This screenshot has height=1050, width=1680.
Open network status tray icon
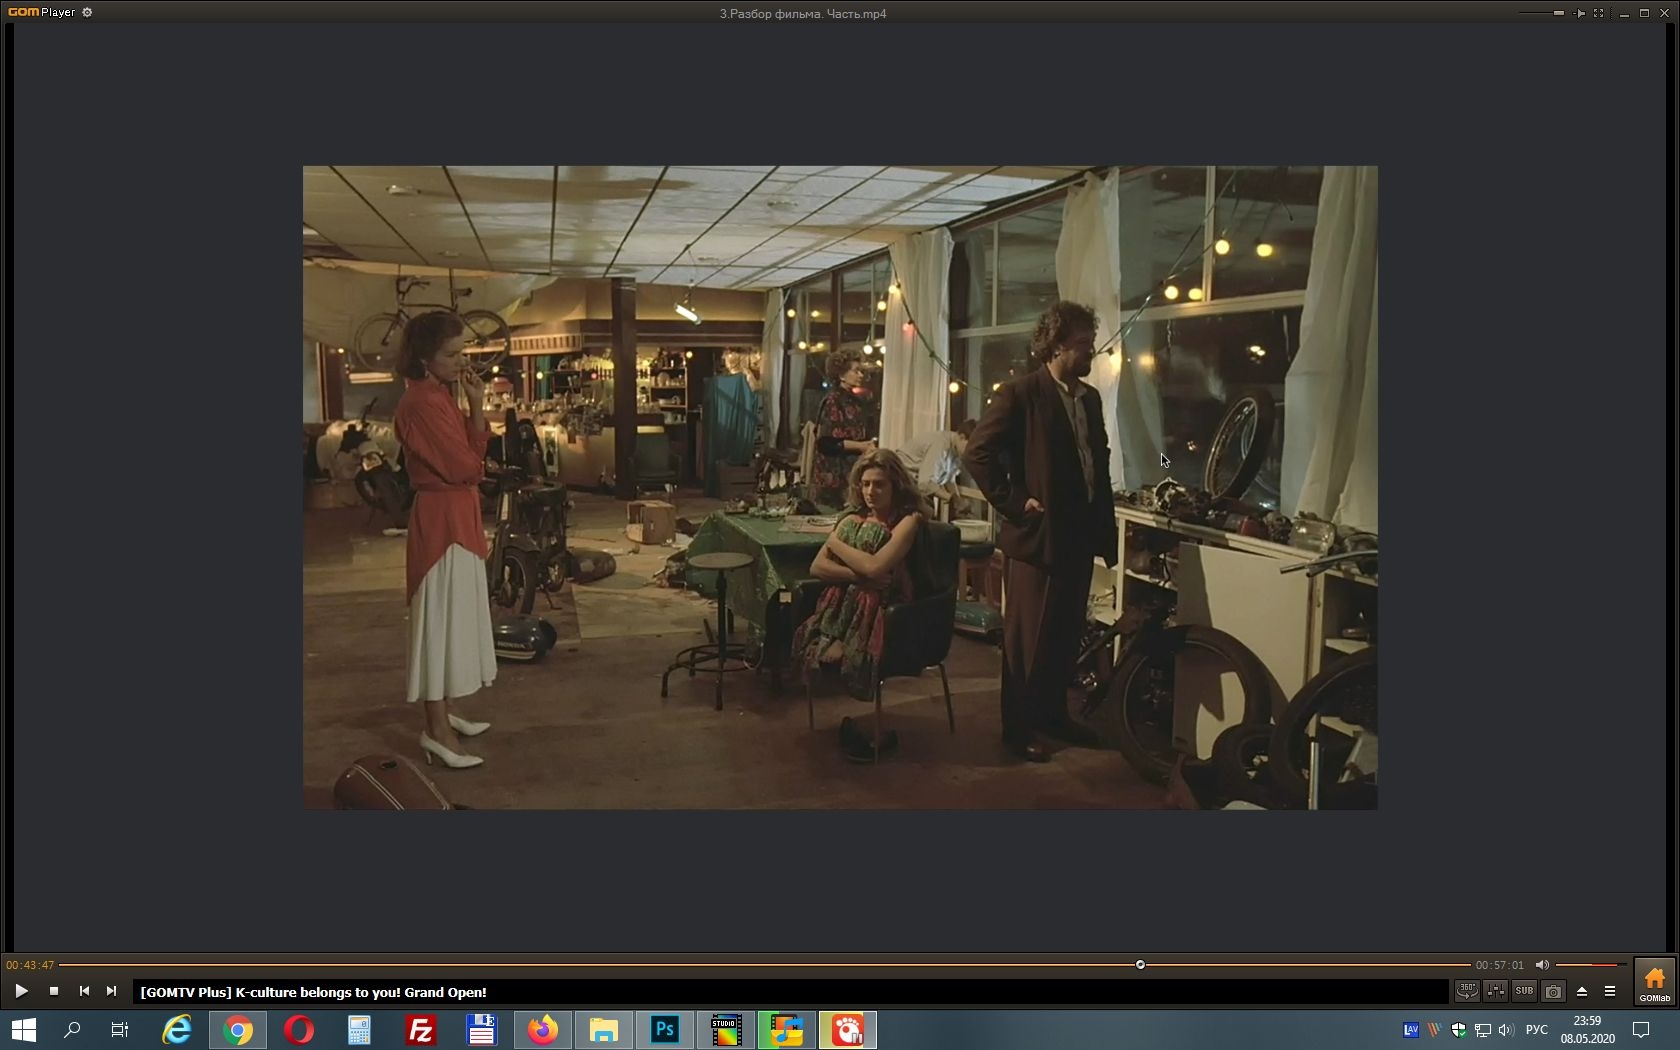pos(1483,1030)
